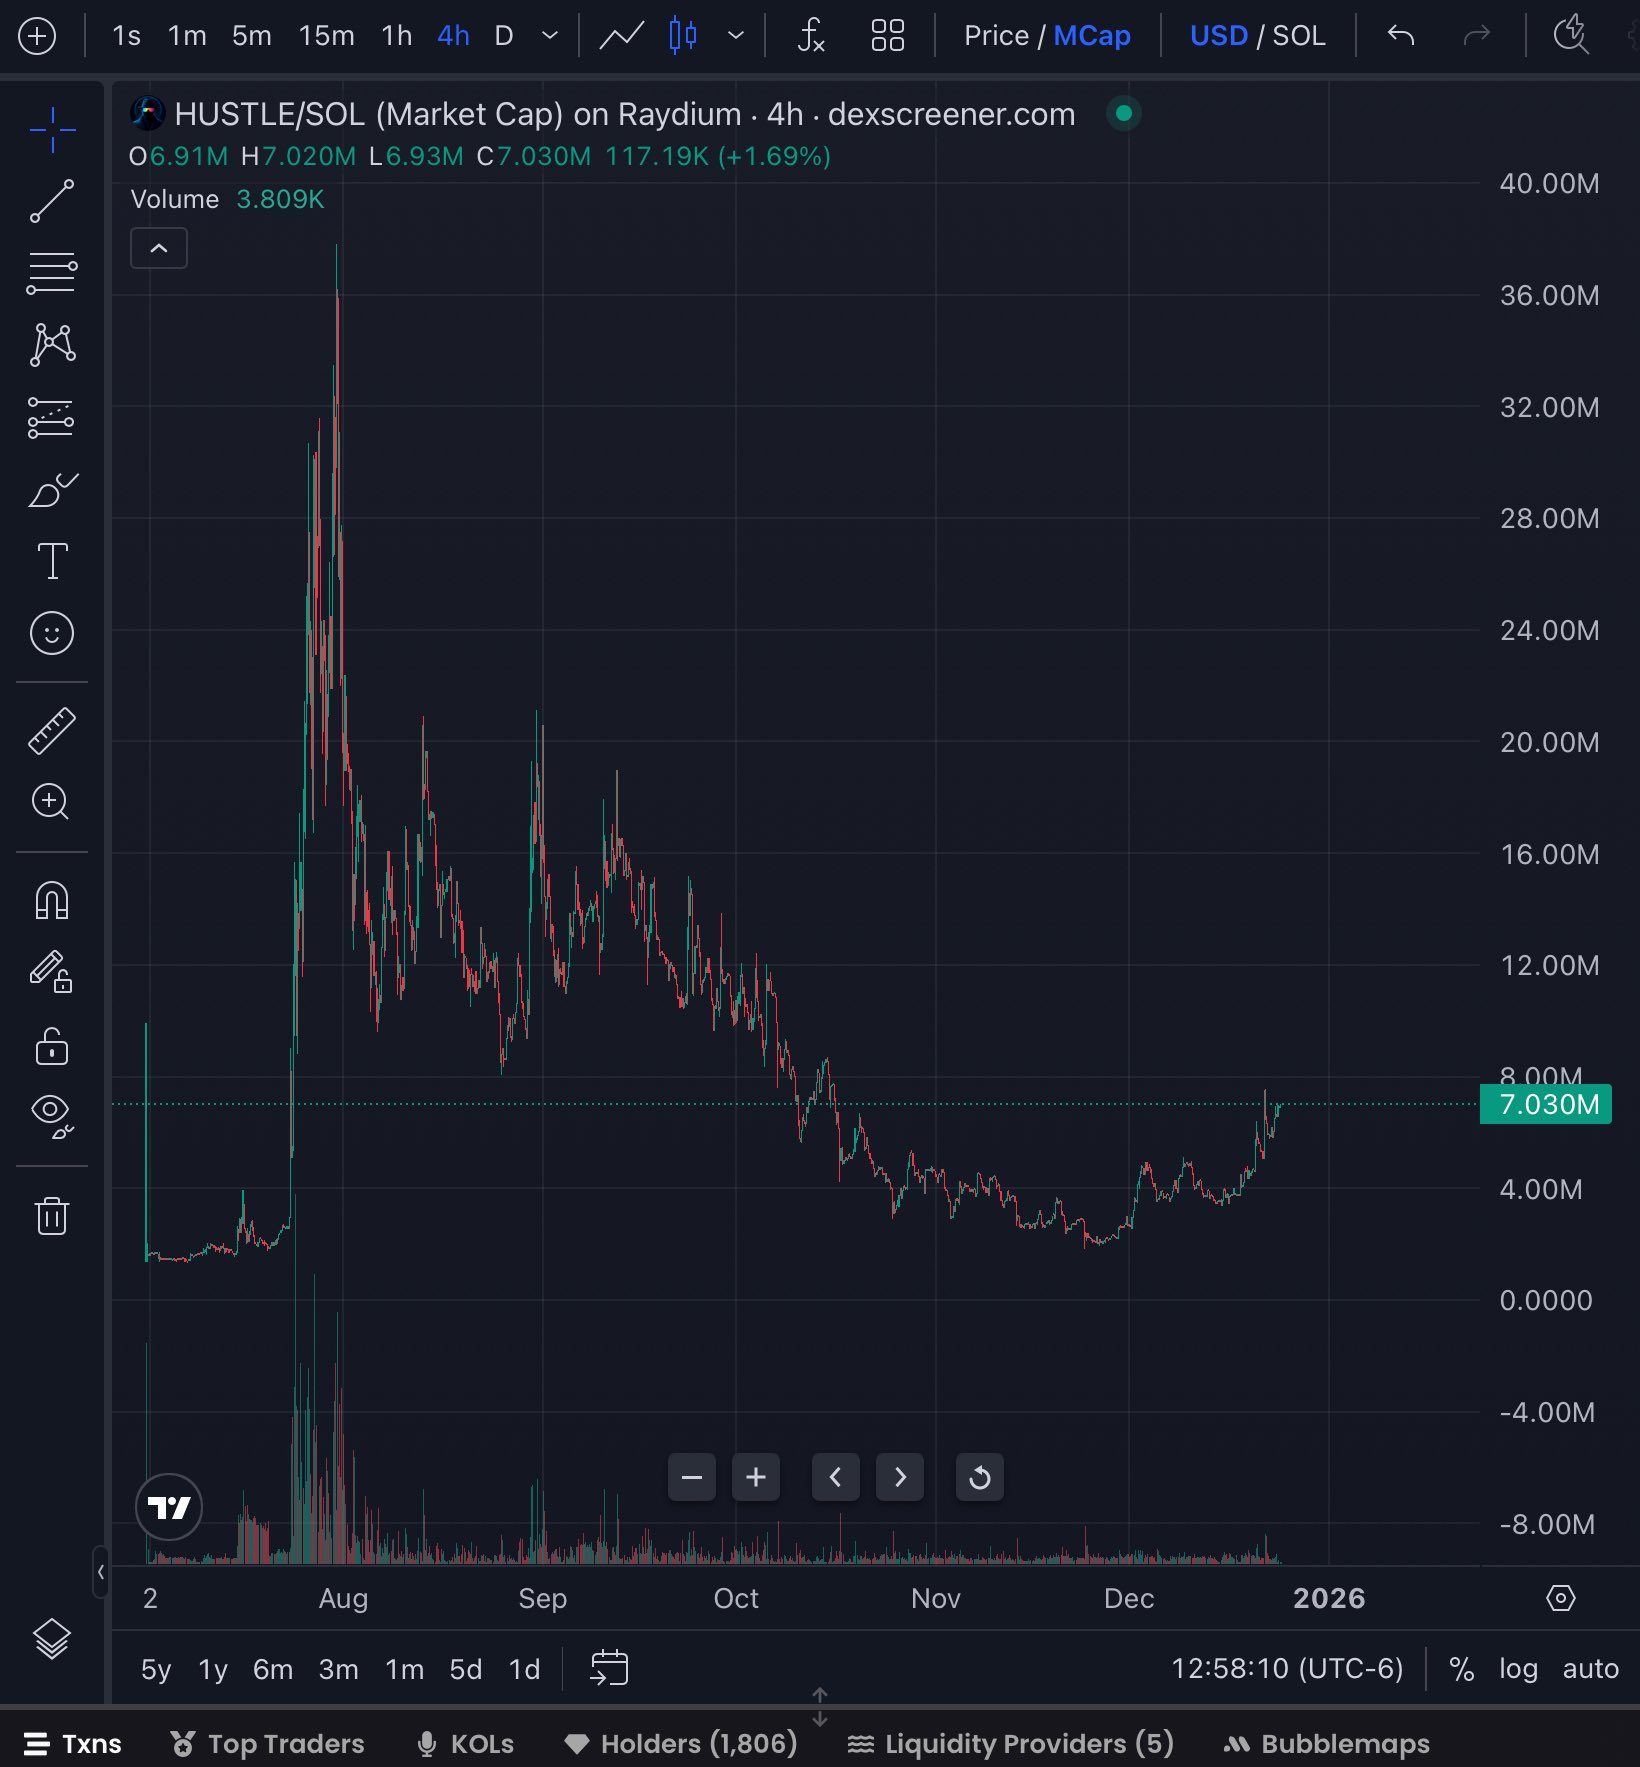The image size is (1640, 1767).
Task: Reset the chart view
Action: (x=980, y=1477)
